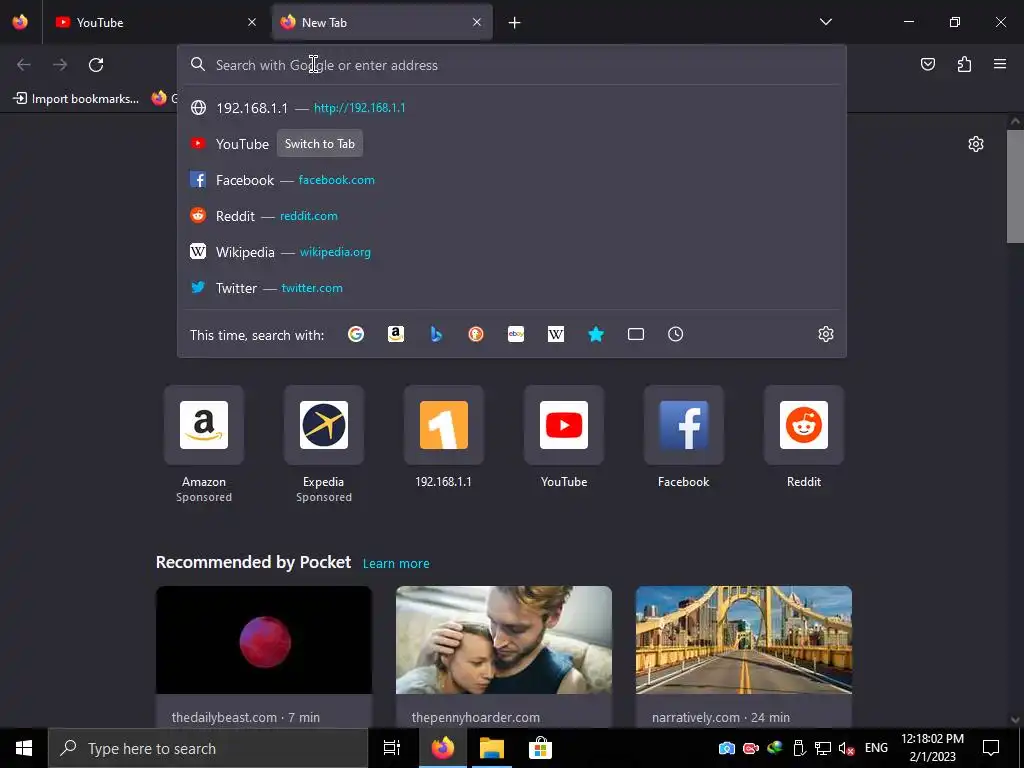Search this time with Google icon
The height and width of the screenshot is (768, 1024).
356,334
